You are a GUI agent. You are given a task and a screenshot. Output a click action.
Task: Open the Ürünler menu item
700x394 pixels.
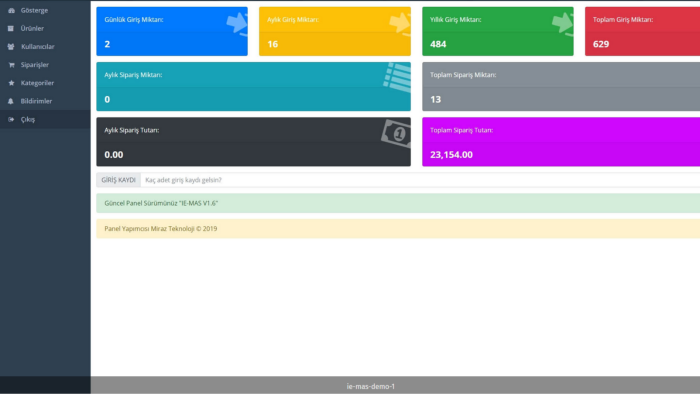coord(32,29)
